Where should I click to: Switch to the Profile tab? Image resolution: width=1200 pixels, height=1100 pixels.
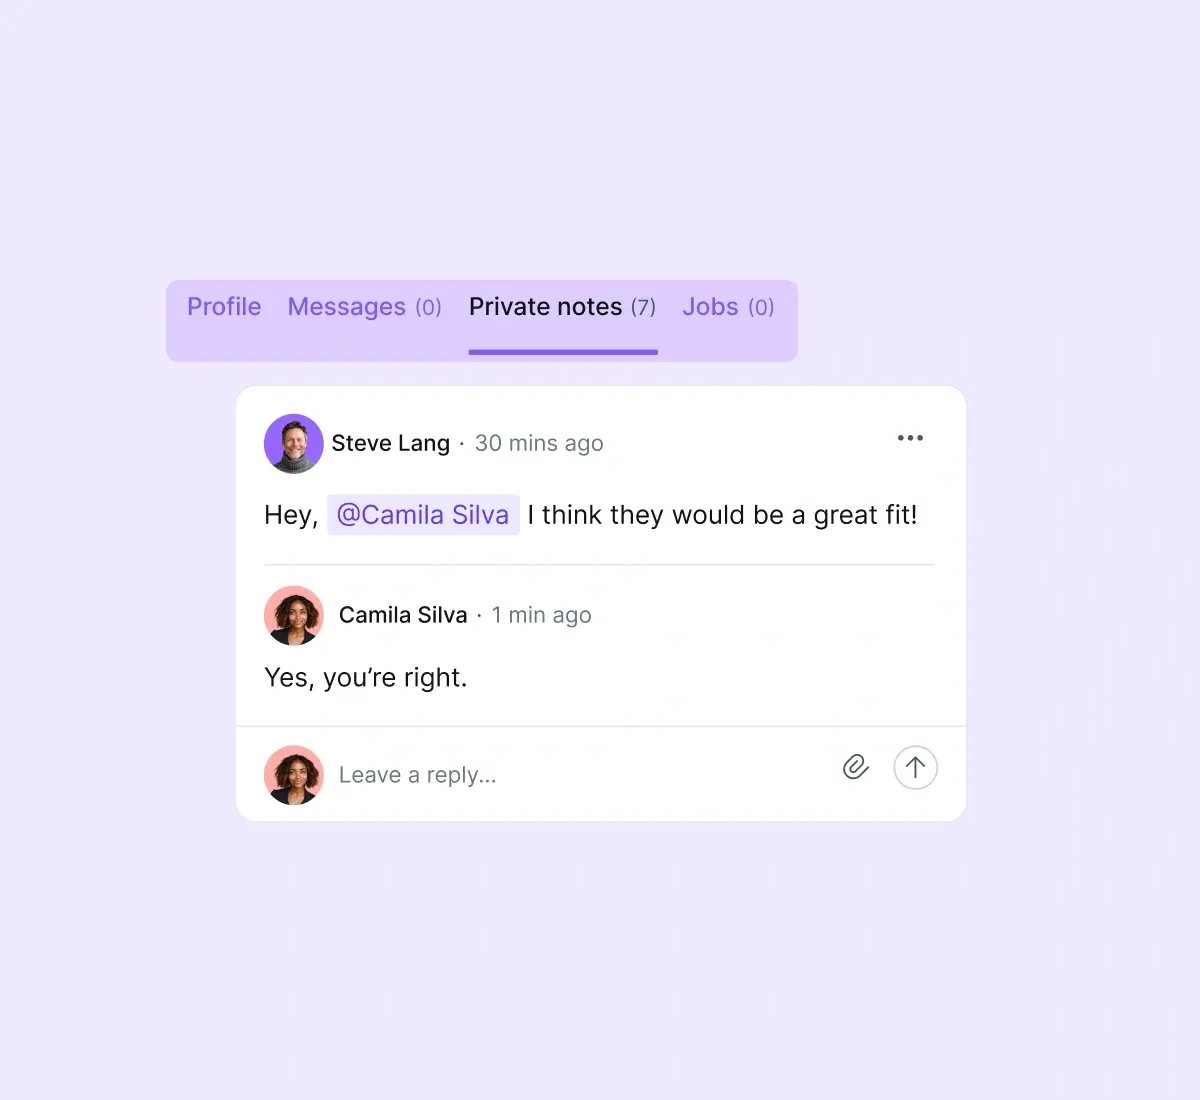pos(224,307)
